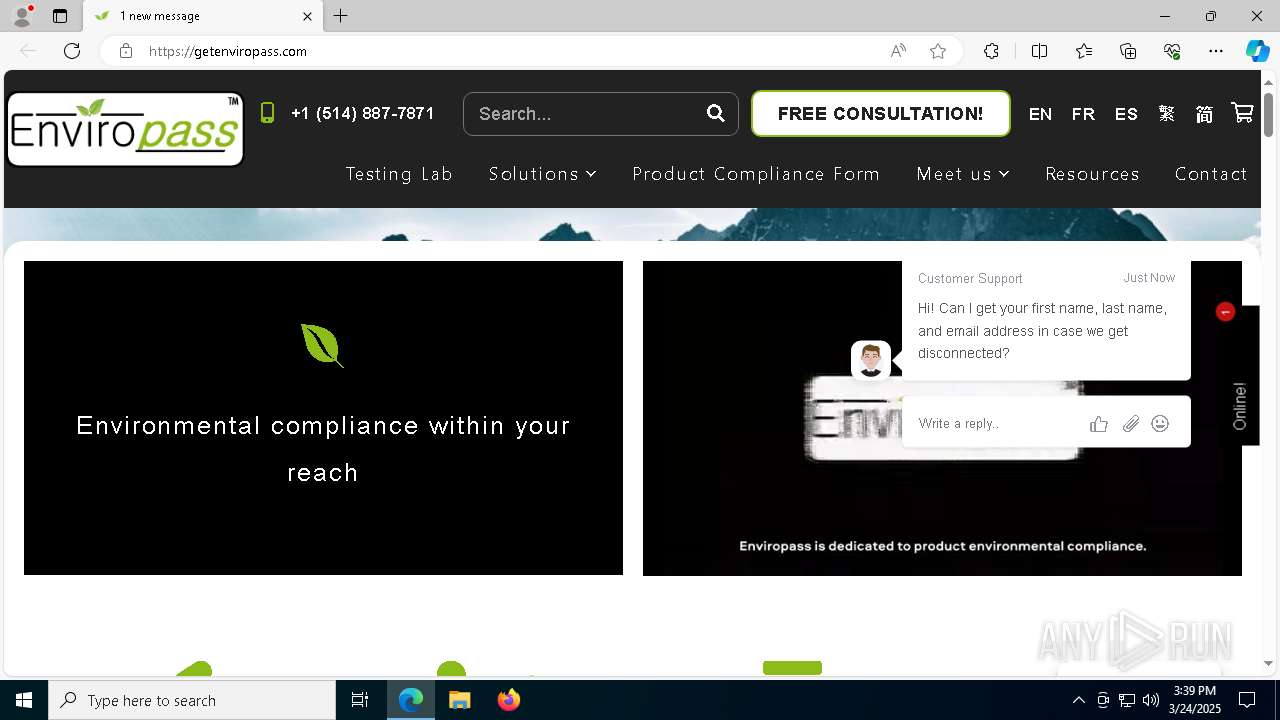Open the Windows Start menu
Viewport: 1280px width, 720px height.
click(24, 700)
